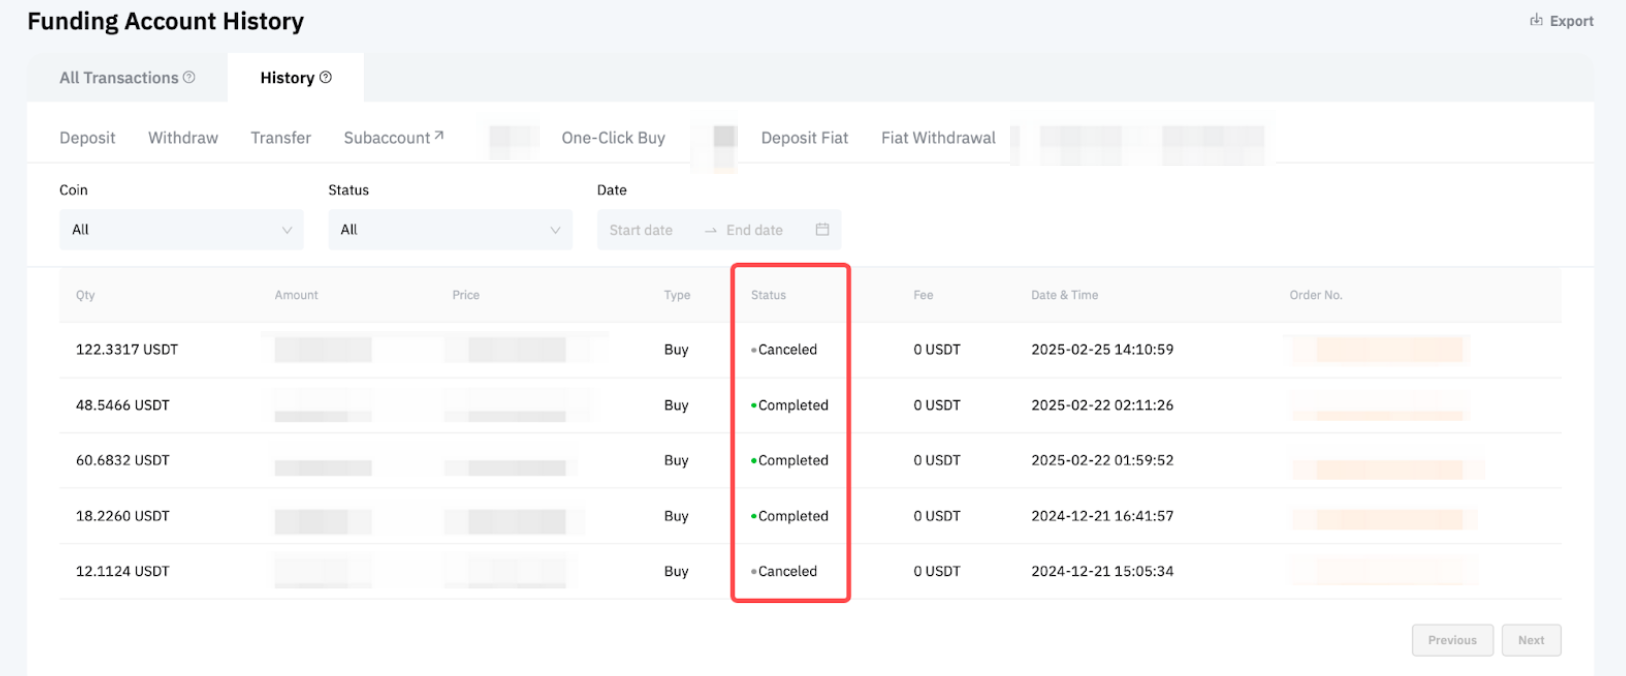Select the Transfer tab
The image size is (1626, 676).
pyautogui.click(x=281, y=138)
